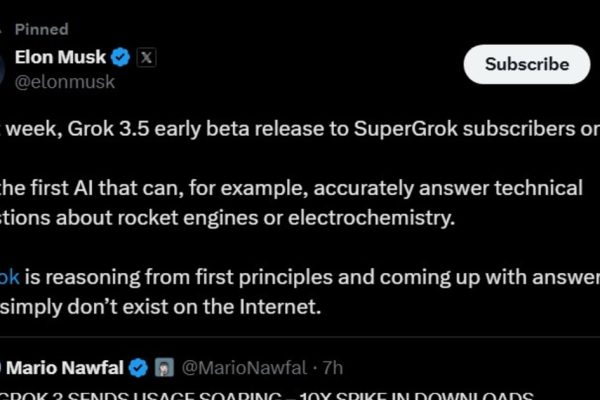Click the reasoning from first principles line
This screenshot has height=400, width=600.
tap(300, 277)
